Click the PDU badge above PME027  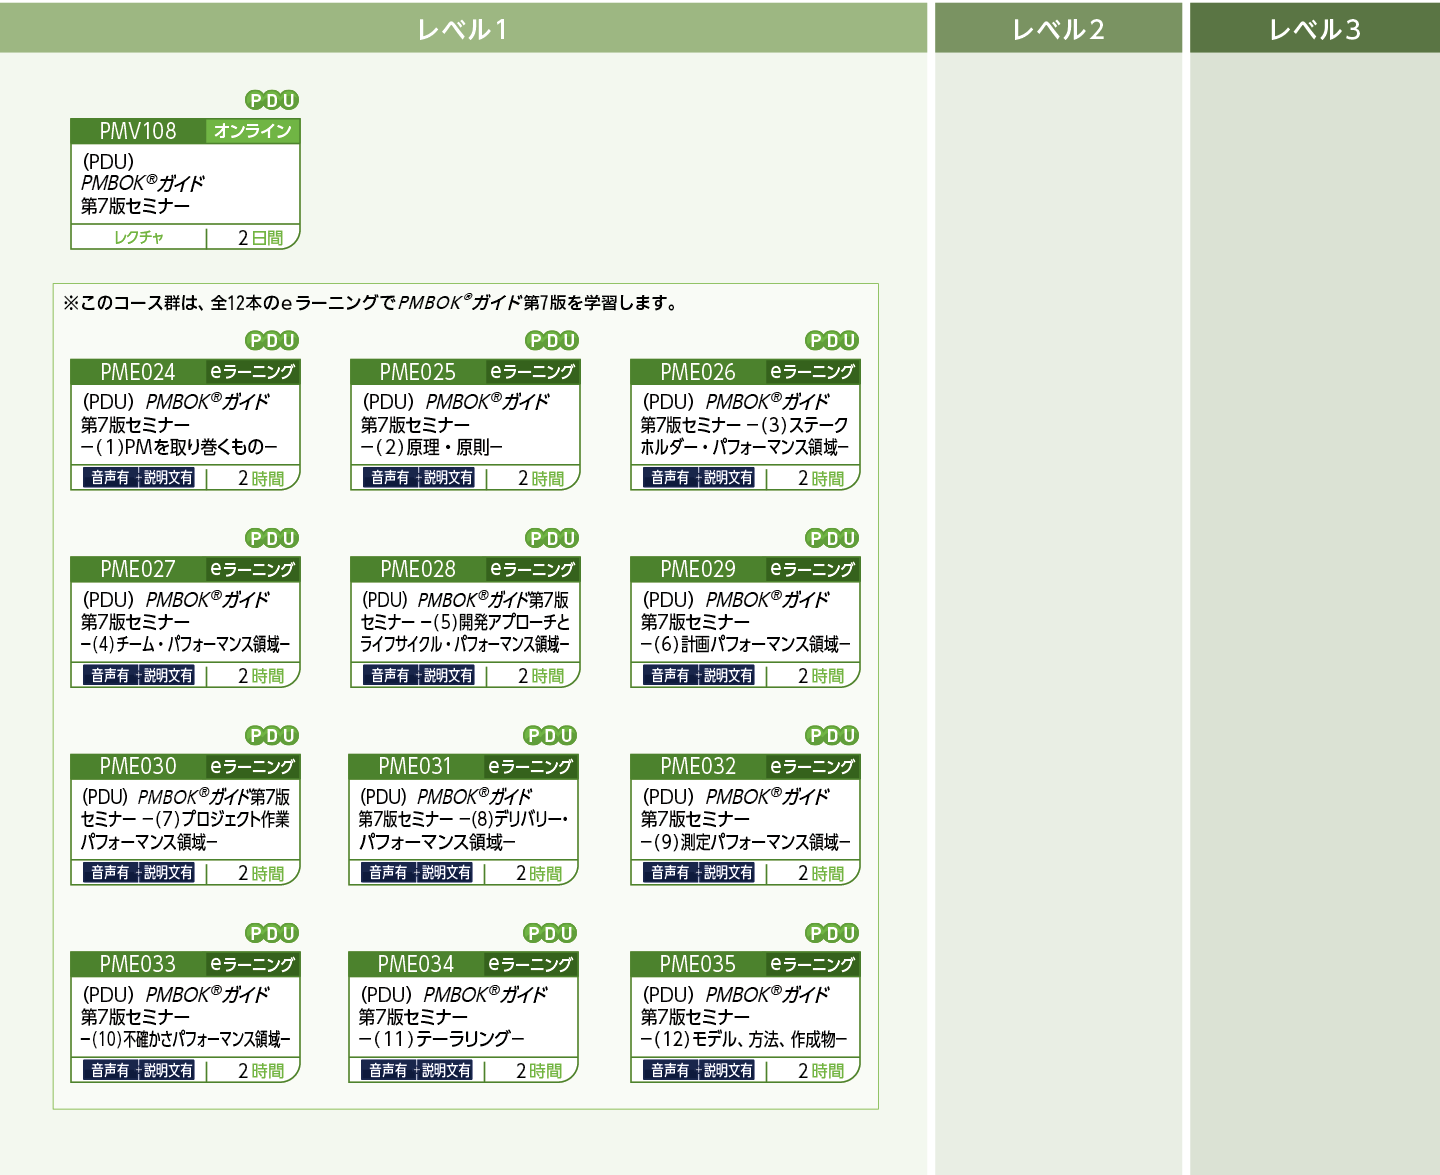pos(272,538)
